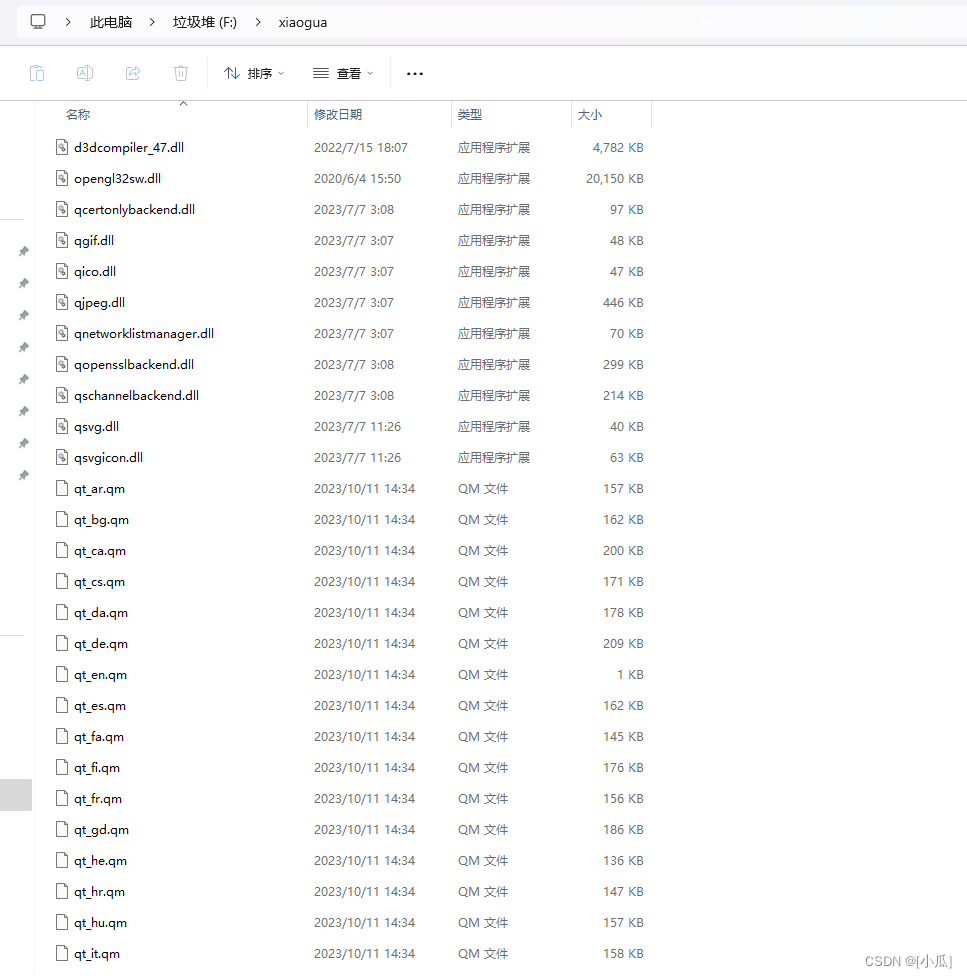967x978 pixels.
Task: Click size 20,150 KB cell
Action: (x=615, y=179)
